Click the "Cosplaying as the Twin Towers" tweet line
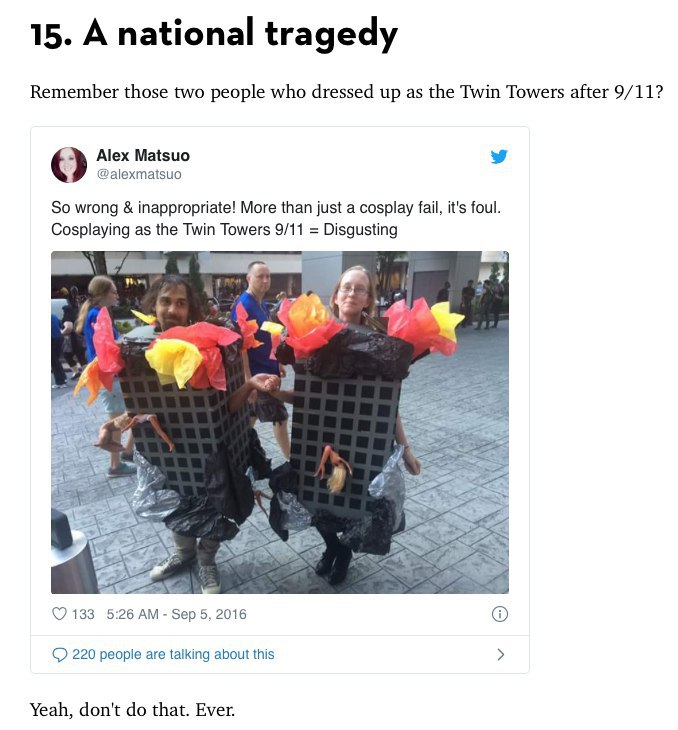 click(224, 230)
